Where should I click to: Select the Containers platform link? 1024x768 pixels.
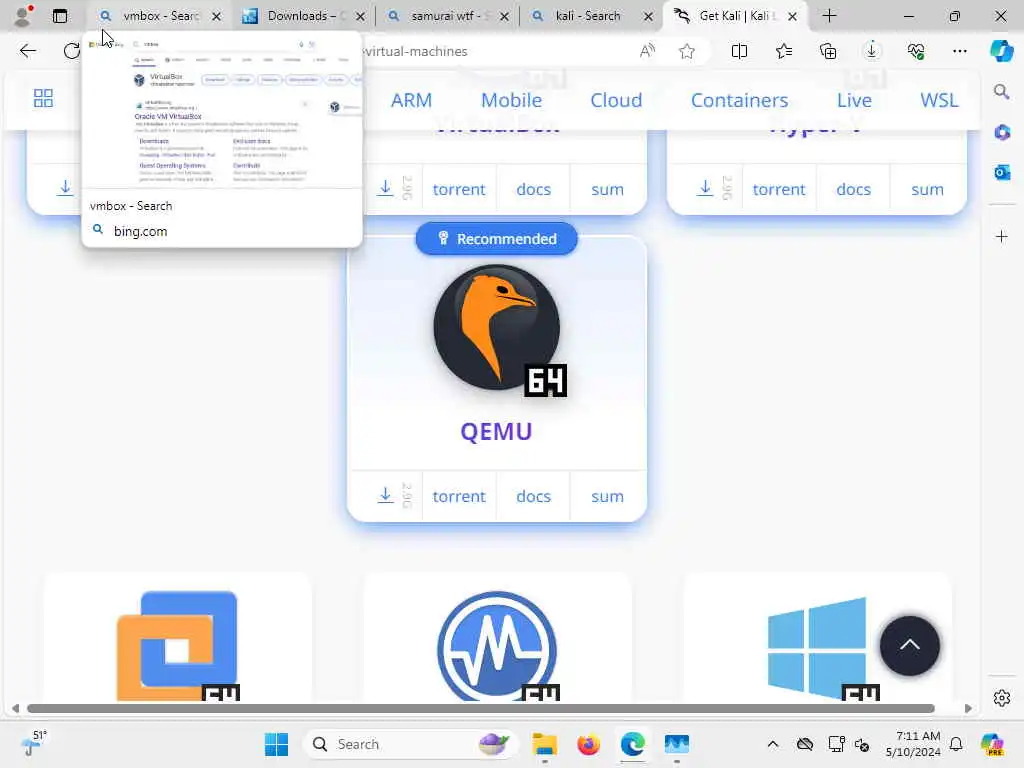(x=739, y=100)
